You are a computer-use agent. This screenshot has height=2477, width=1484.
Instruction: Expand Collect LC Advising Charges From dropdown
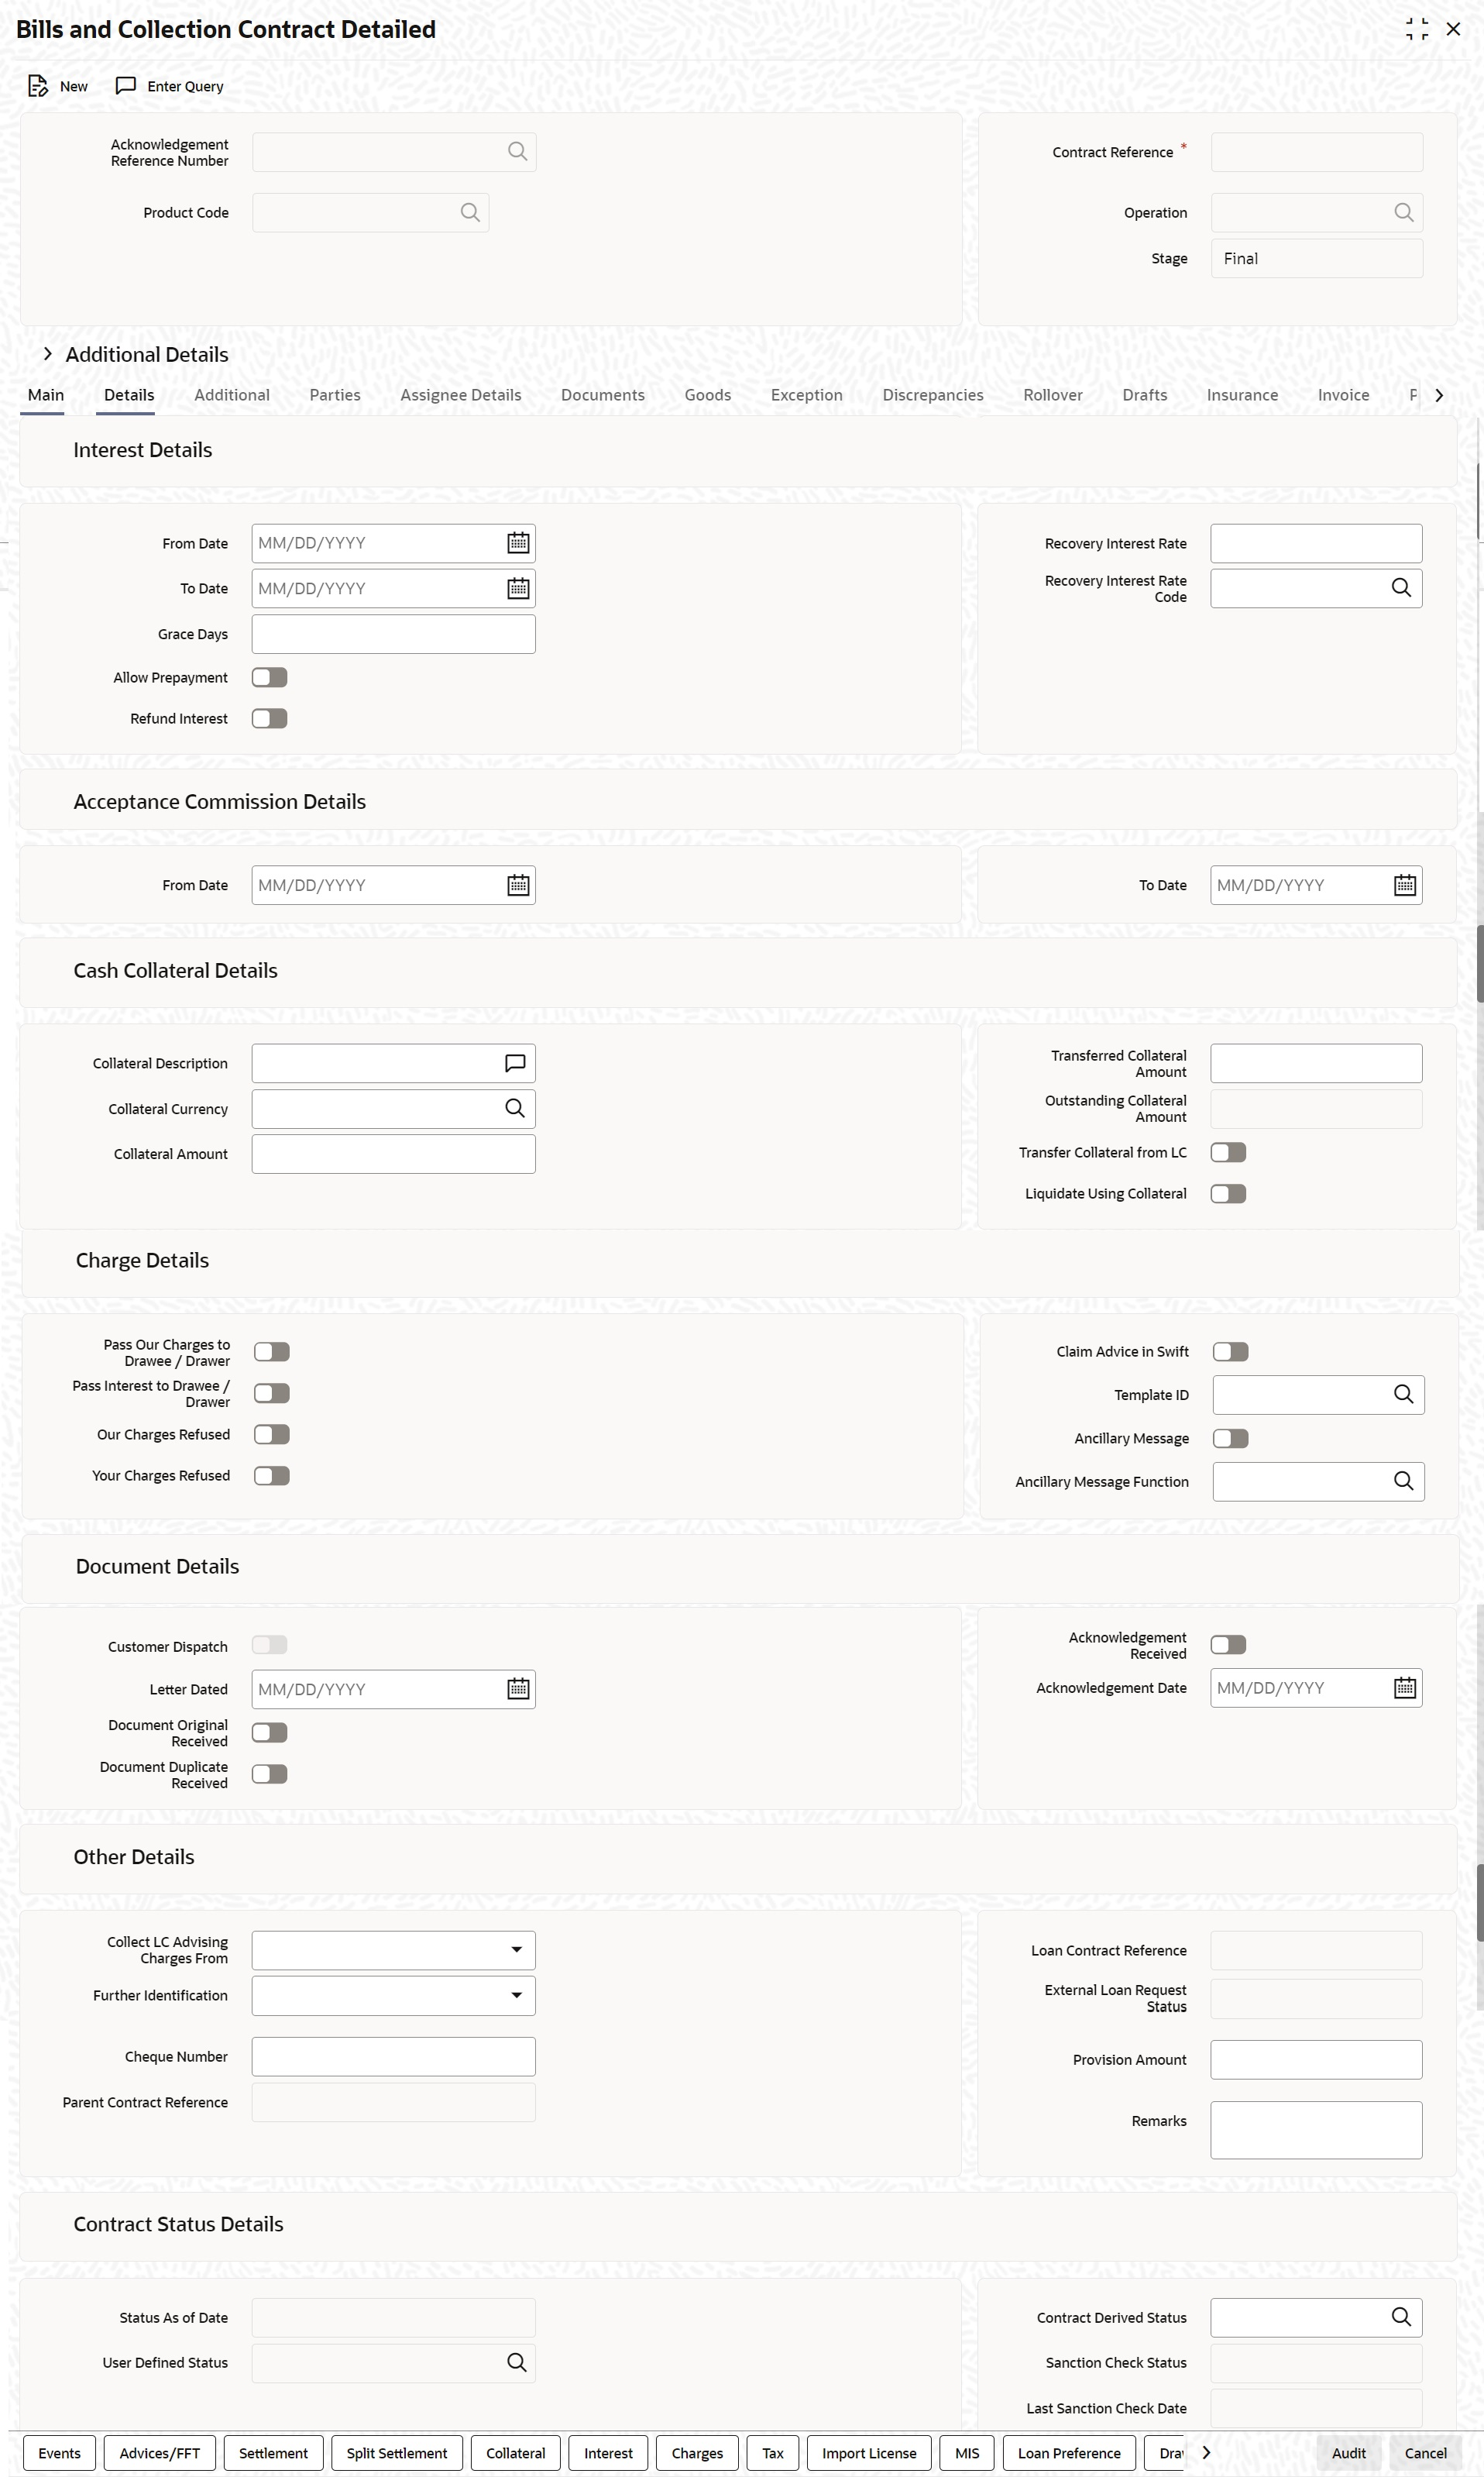516,1949
